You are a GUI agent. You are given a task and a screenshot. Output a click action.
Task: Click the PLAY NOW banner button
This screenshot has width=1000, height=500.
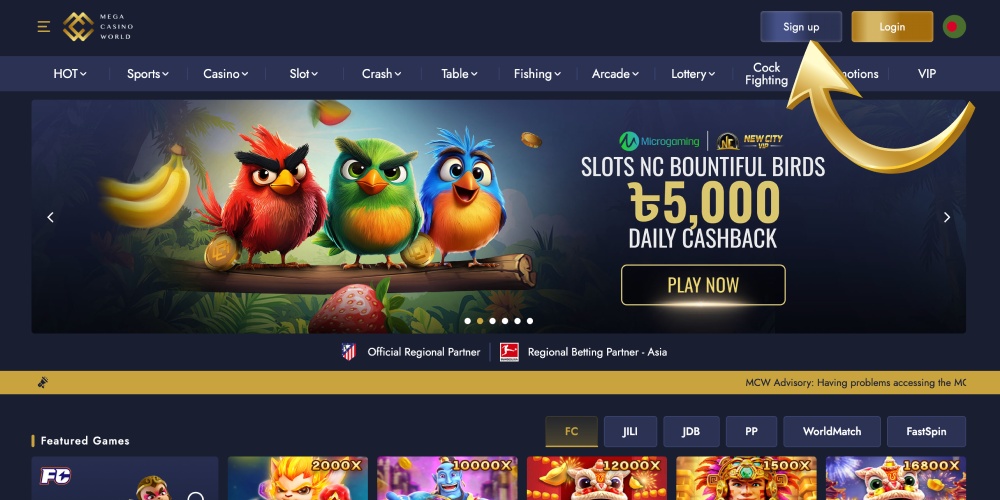pyautogui.click(x=703, y=285)
